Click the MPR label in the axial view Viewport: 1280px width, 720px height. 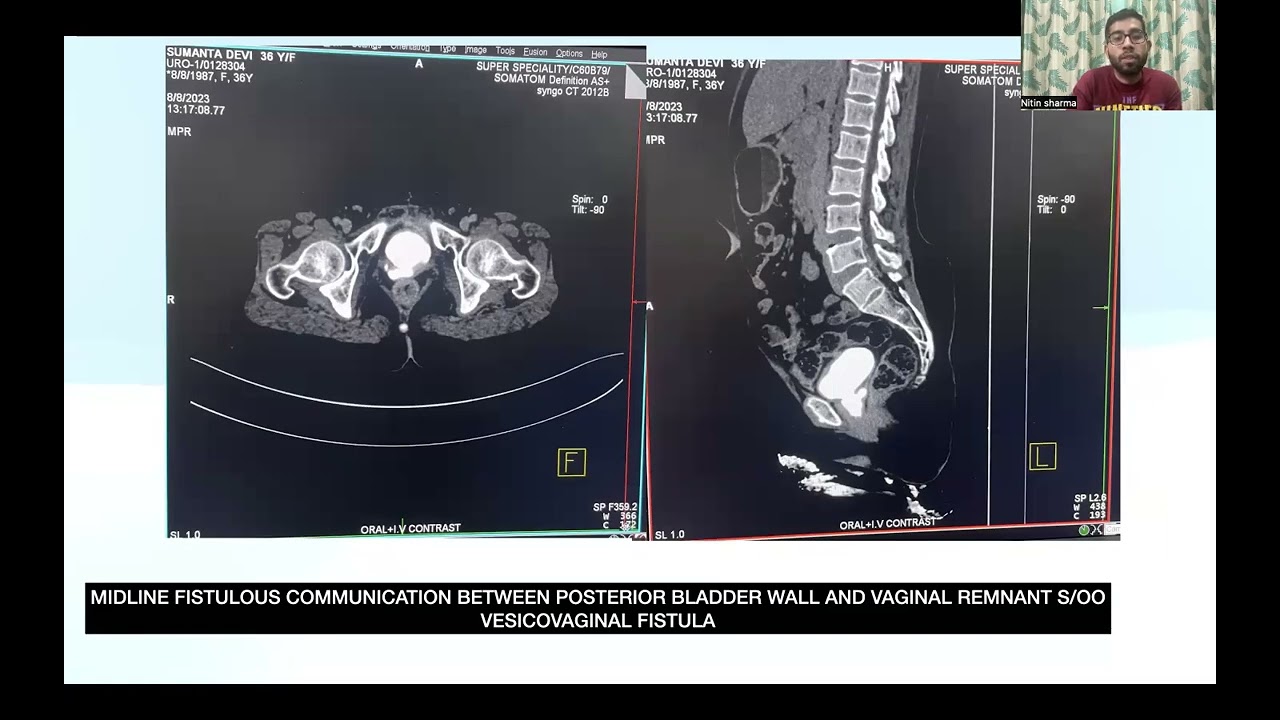point(179,132)
